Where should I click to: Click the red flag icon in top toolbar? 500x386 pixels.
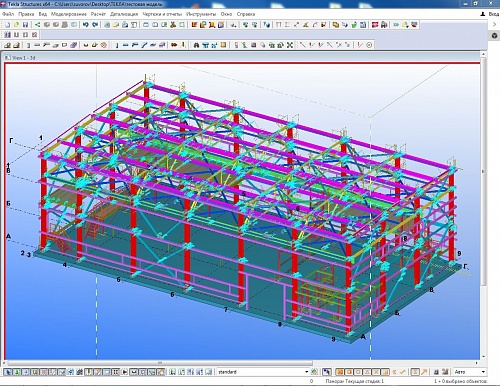pos(375,25)
